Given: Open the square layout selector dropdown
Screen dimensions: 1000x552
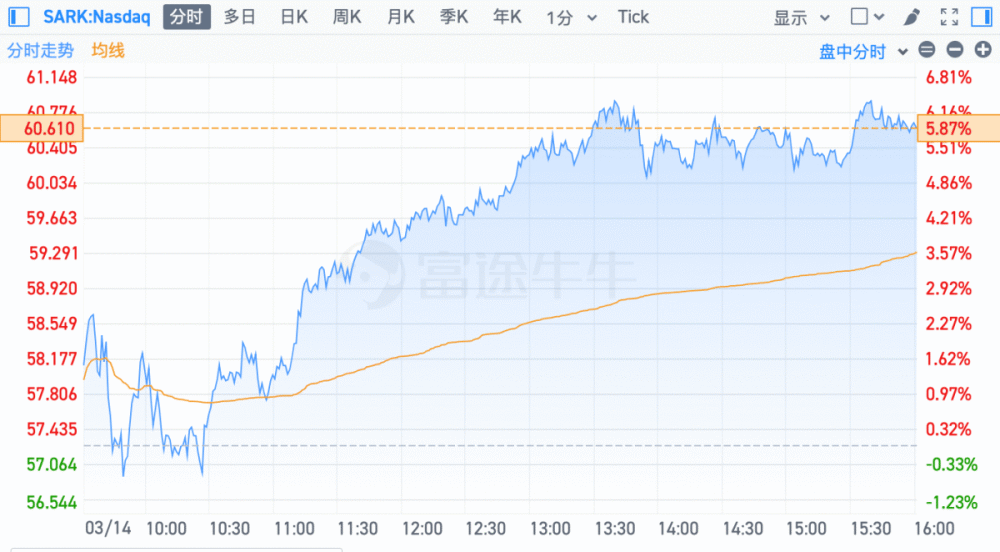Looking at the screenshot, I should pos(867,17).
